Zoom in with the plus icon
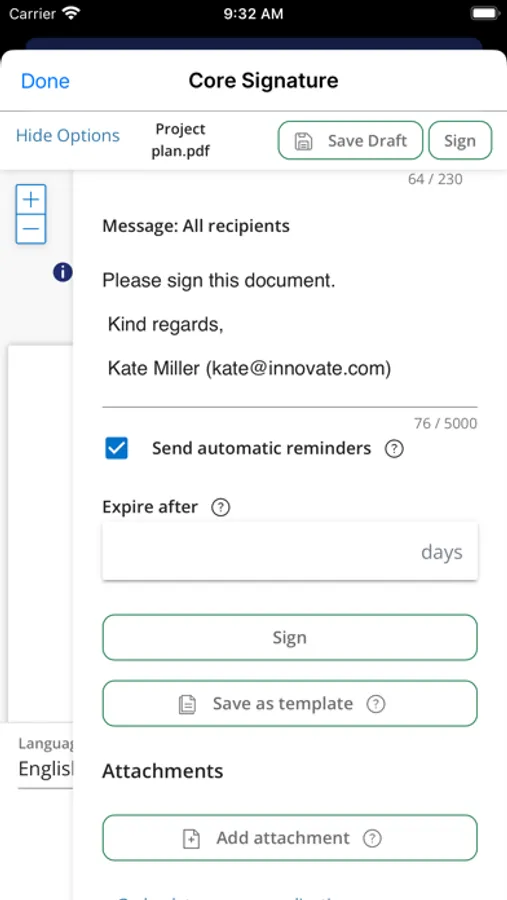Viewport: 507px width, 900px height. coord(30,200)
